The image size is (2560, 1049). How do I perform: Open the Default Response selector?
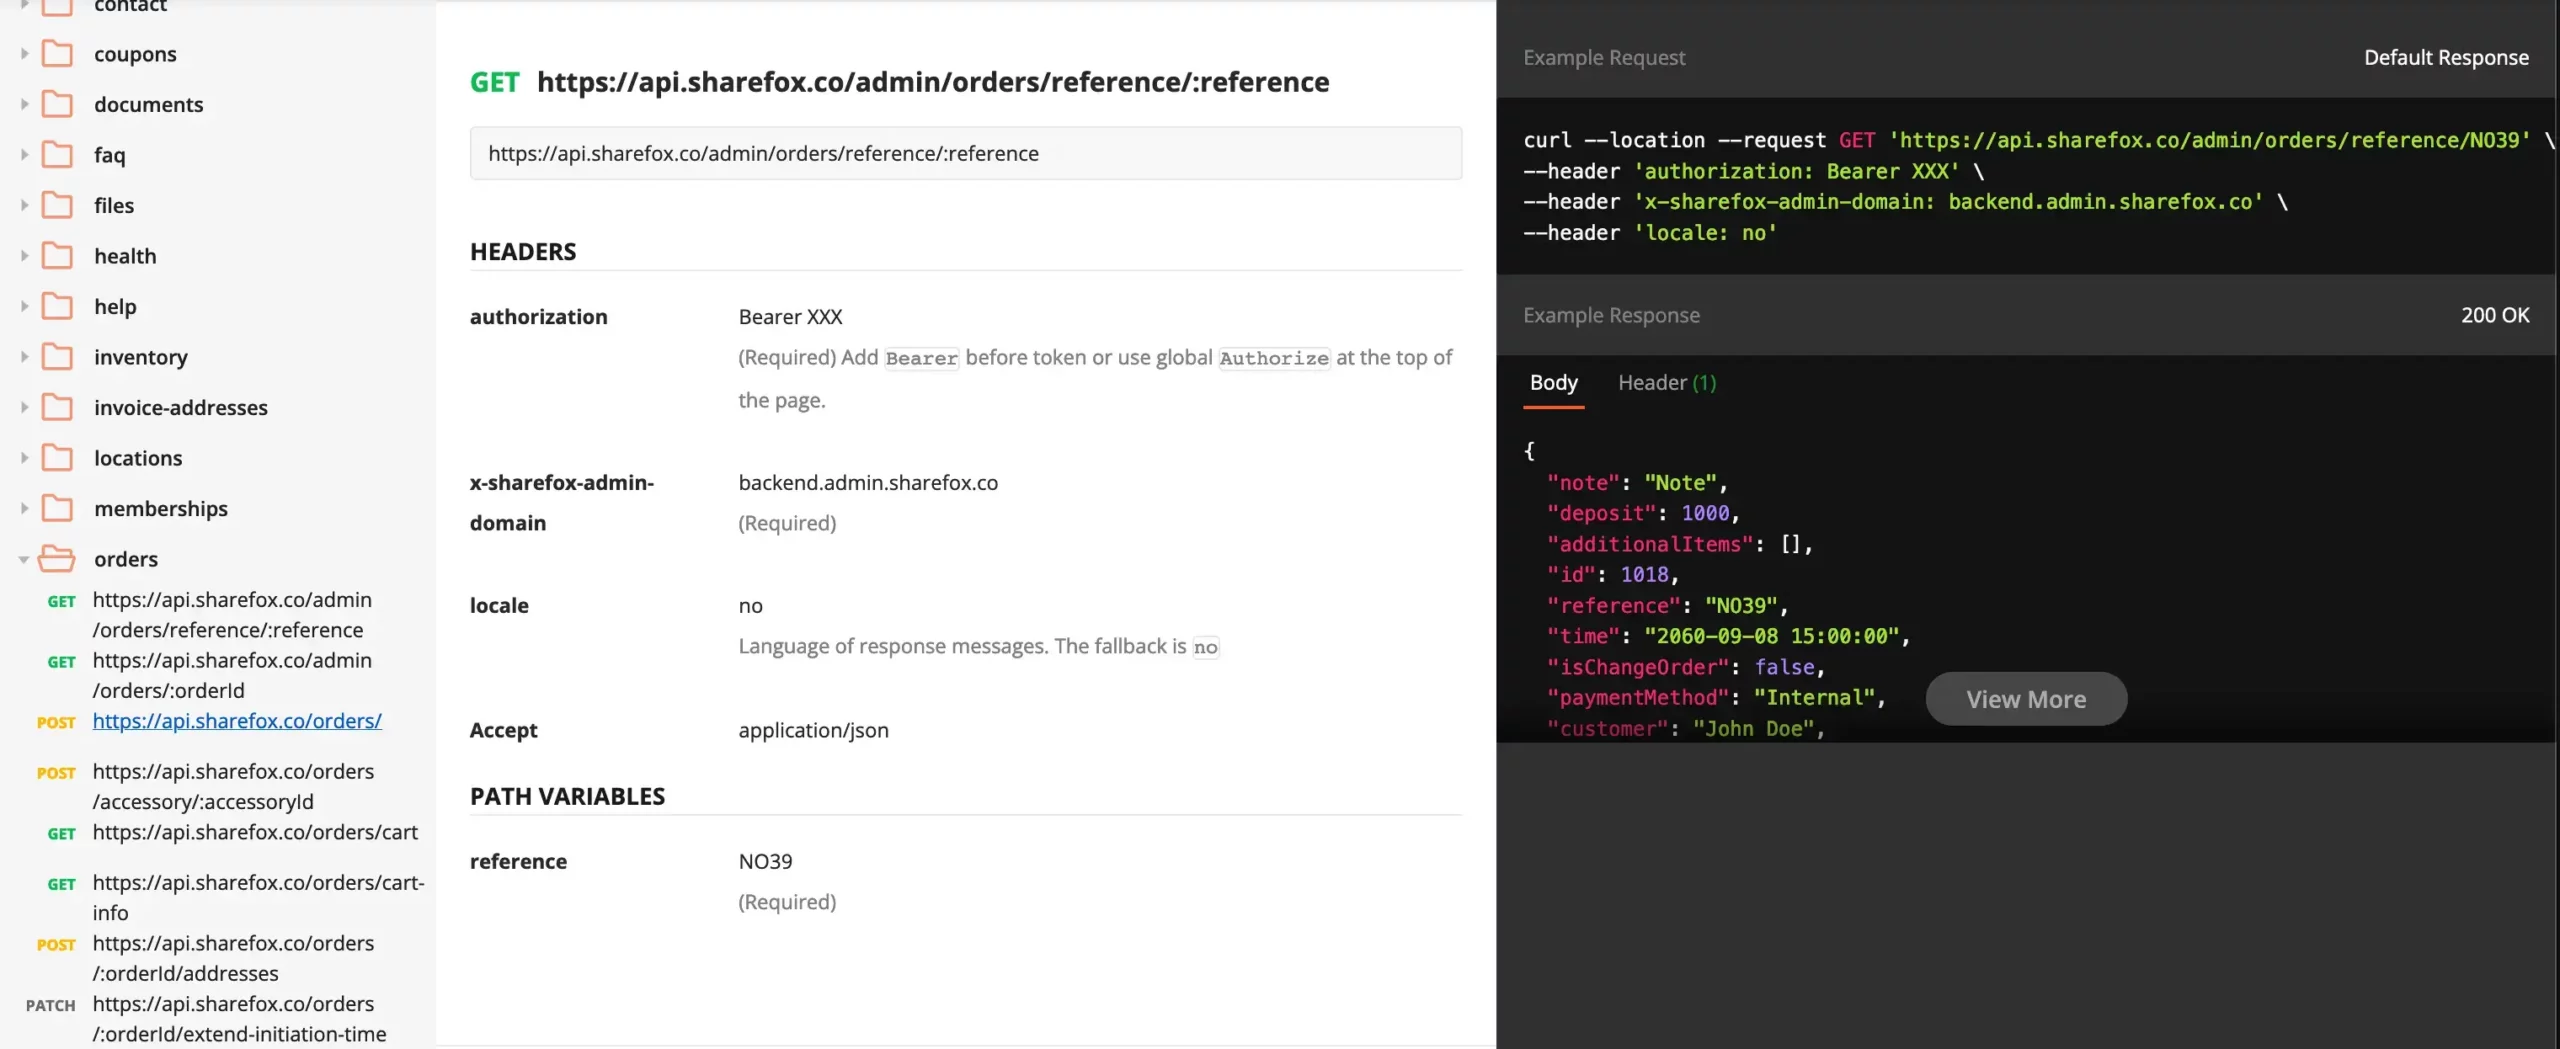point(2446,58)
